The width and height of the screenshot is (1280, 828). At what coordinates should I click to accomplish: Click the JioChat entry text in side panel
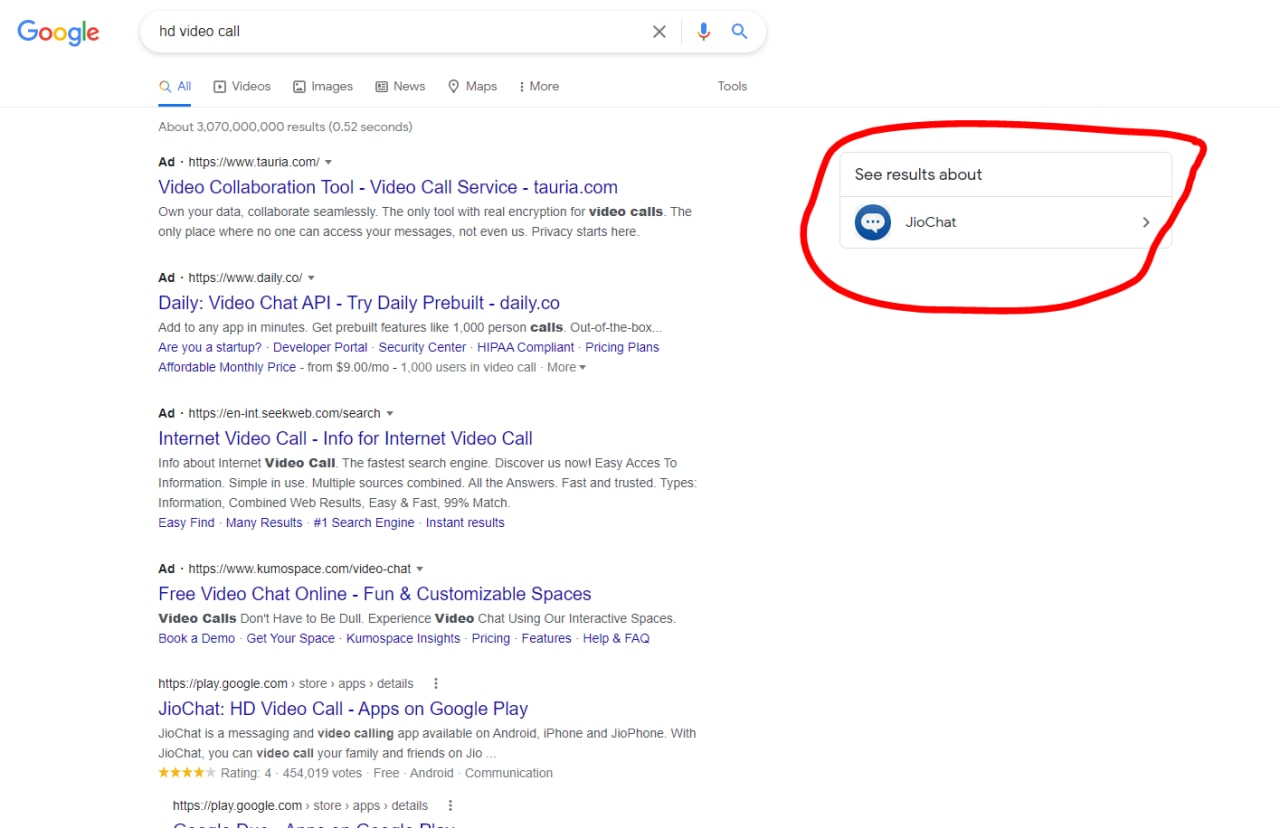[931, 222]
